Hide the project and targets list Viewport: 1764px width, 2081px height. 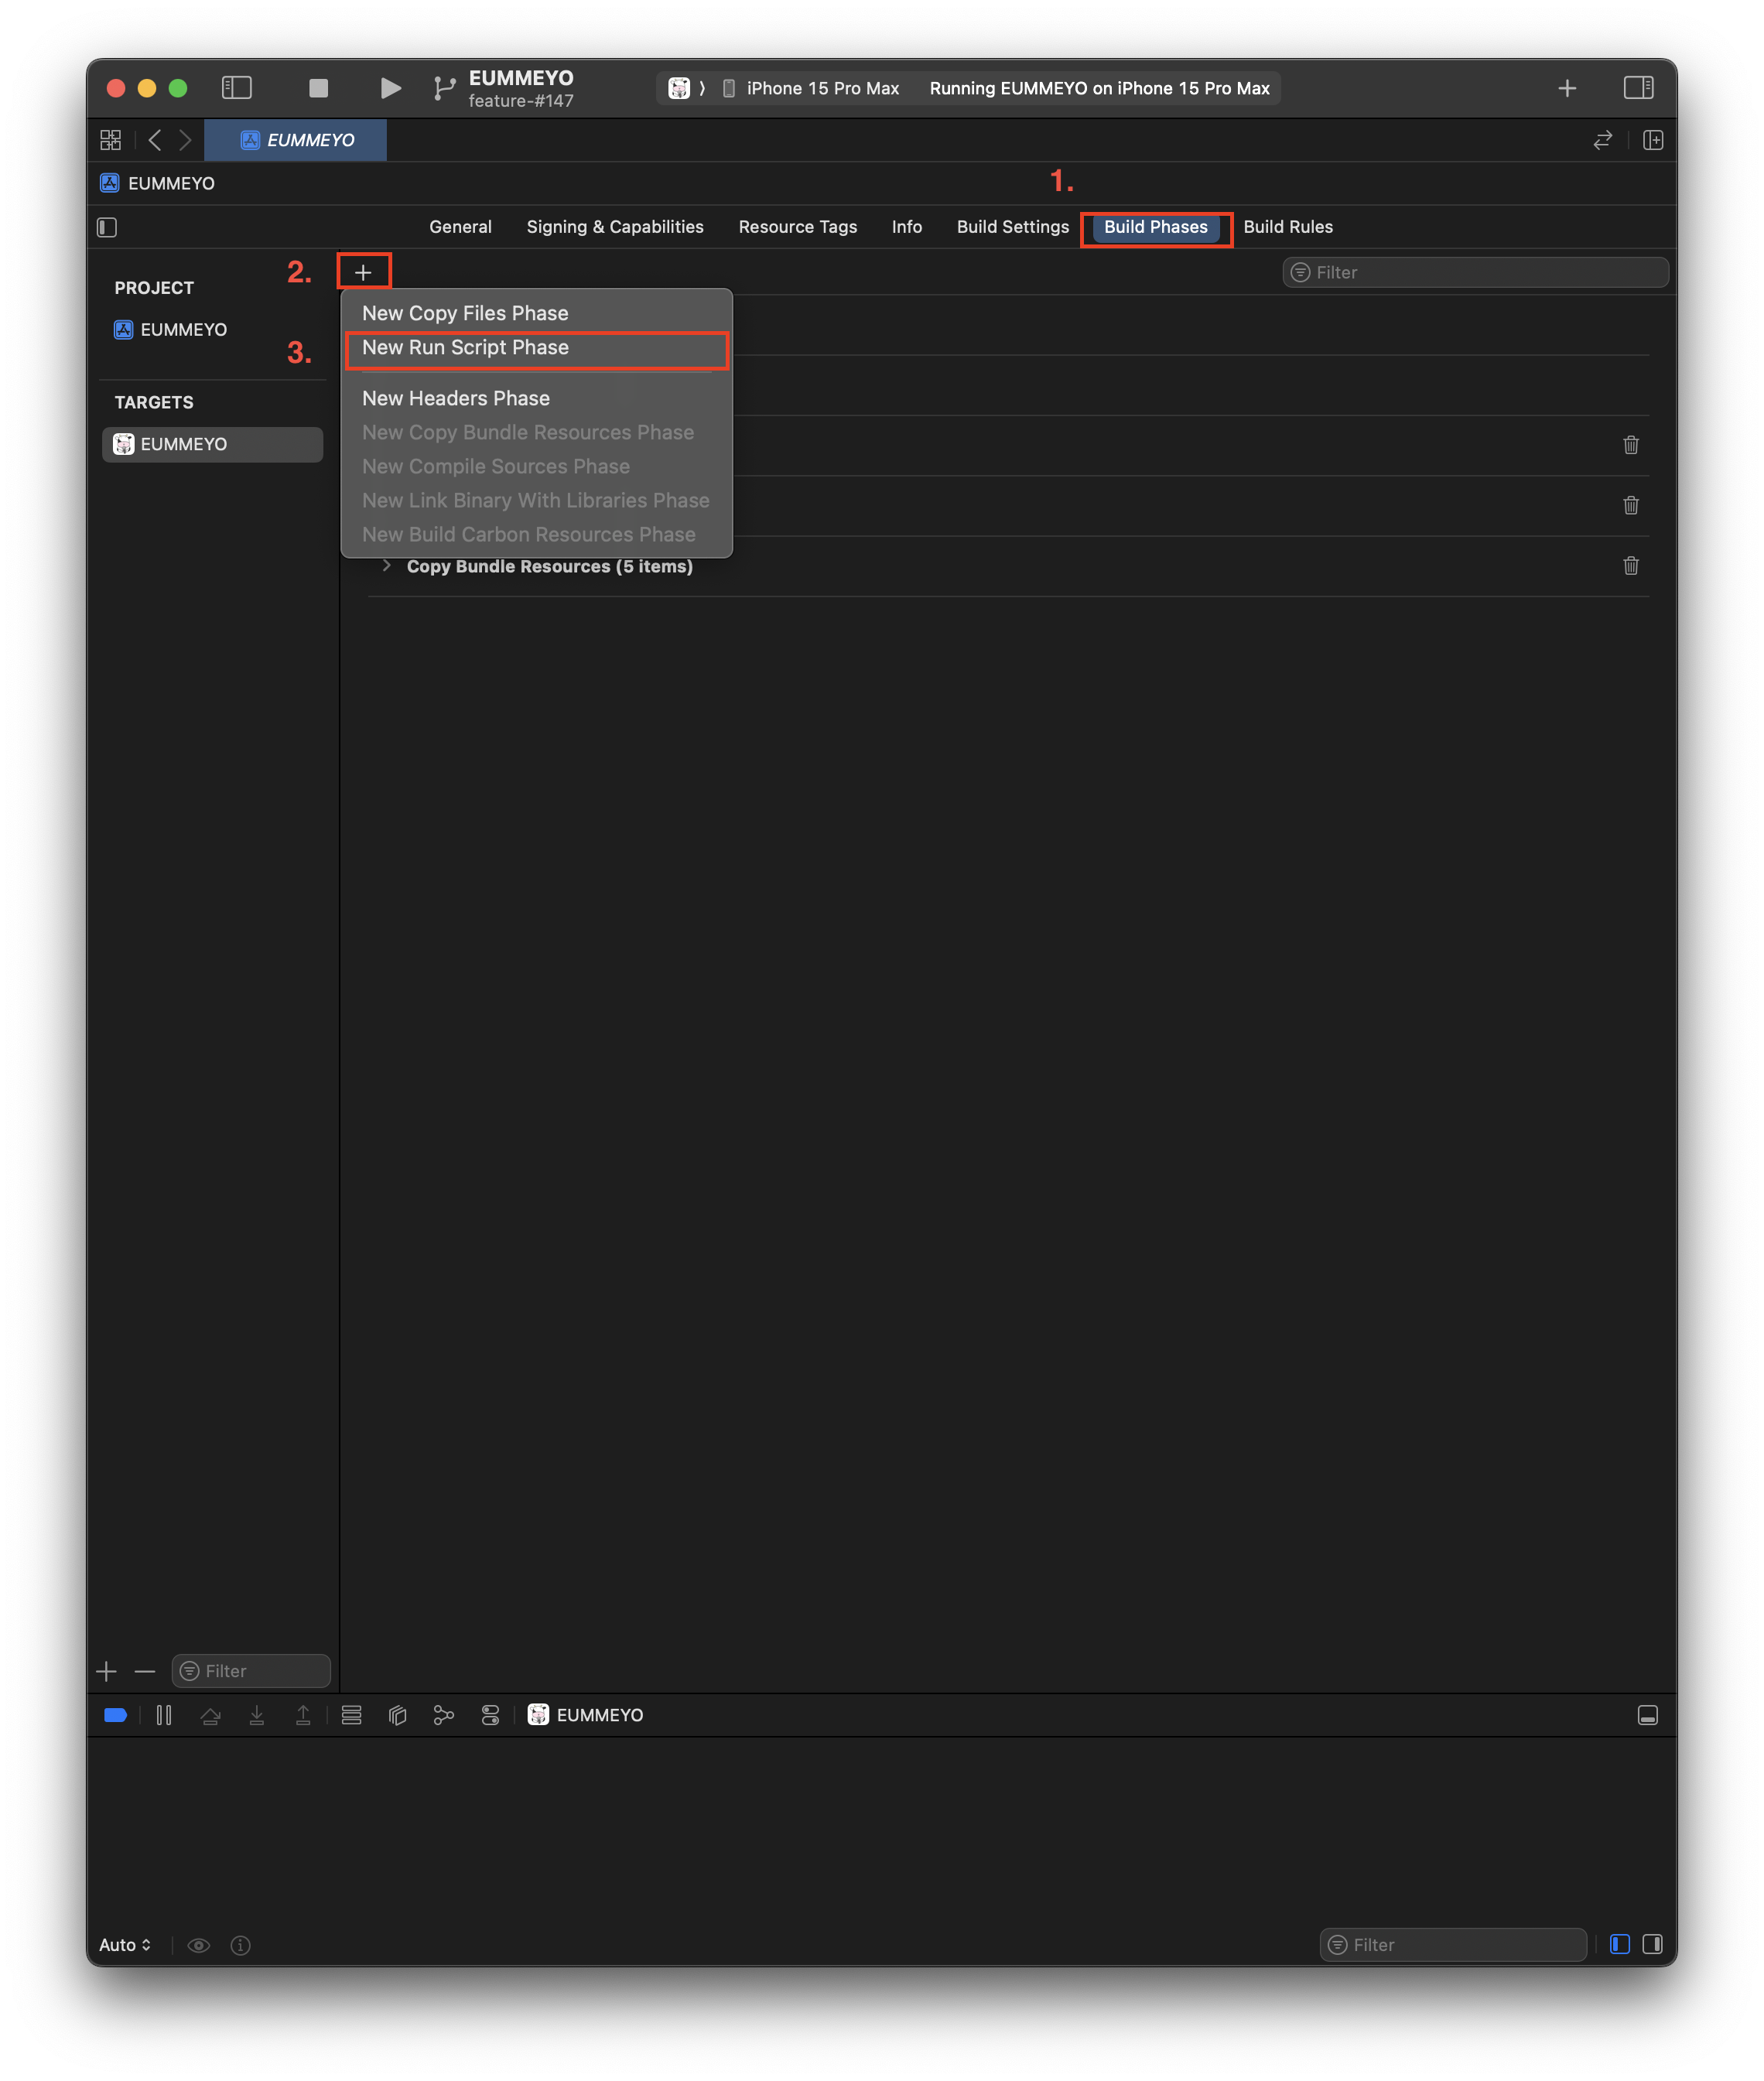107,227
